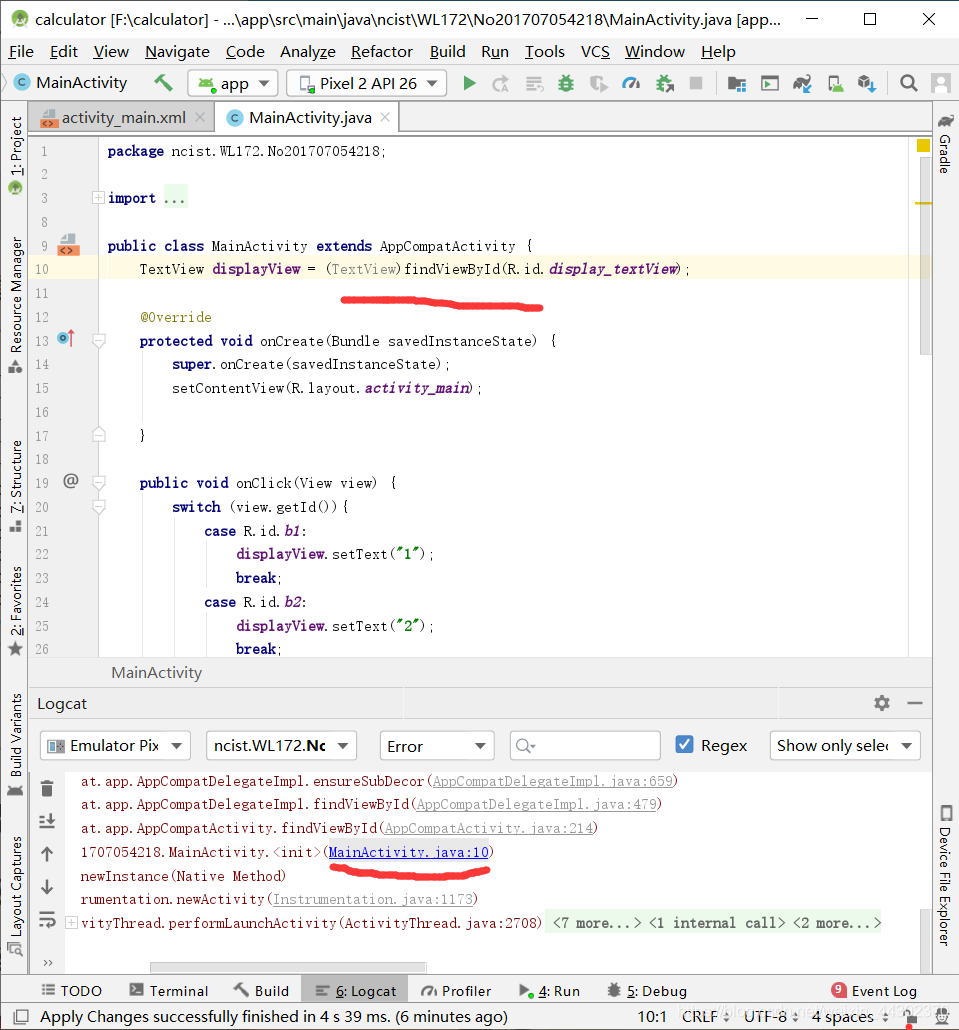The height and width of the screenshot is (1030, 959).
Task: Start debugging with the Debug bug icon
Action: coord(565,83)
